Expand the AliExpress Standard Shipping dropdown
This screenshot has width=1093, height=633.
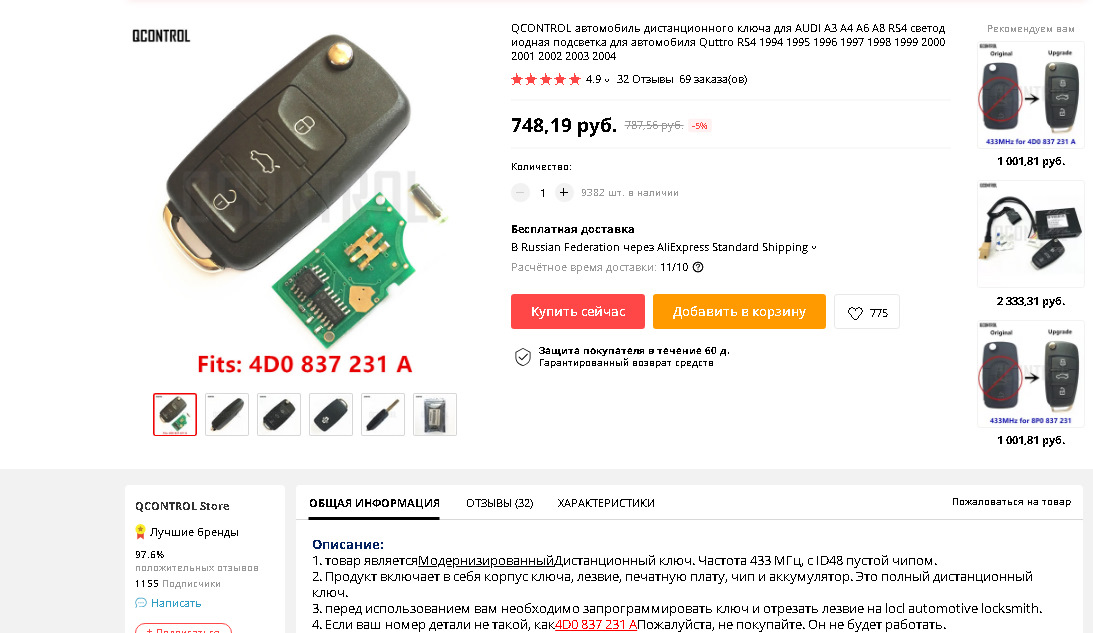814,247
